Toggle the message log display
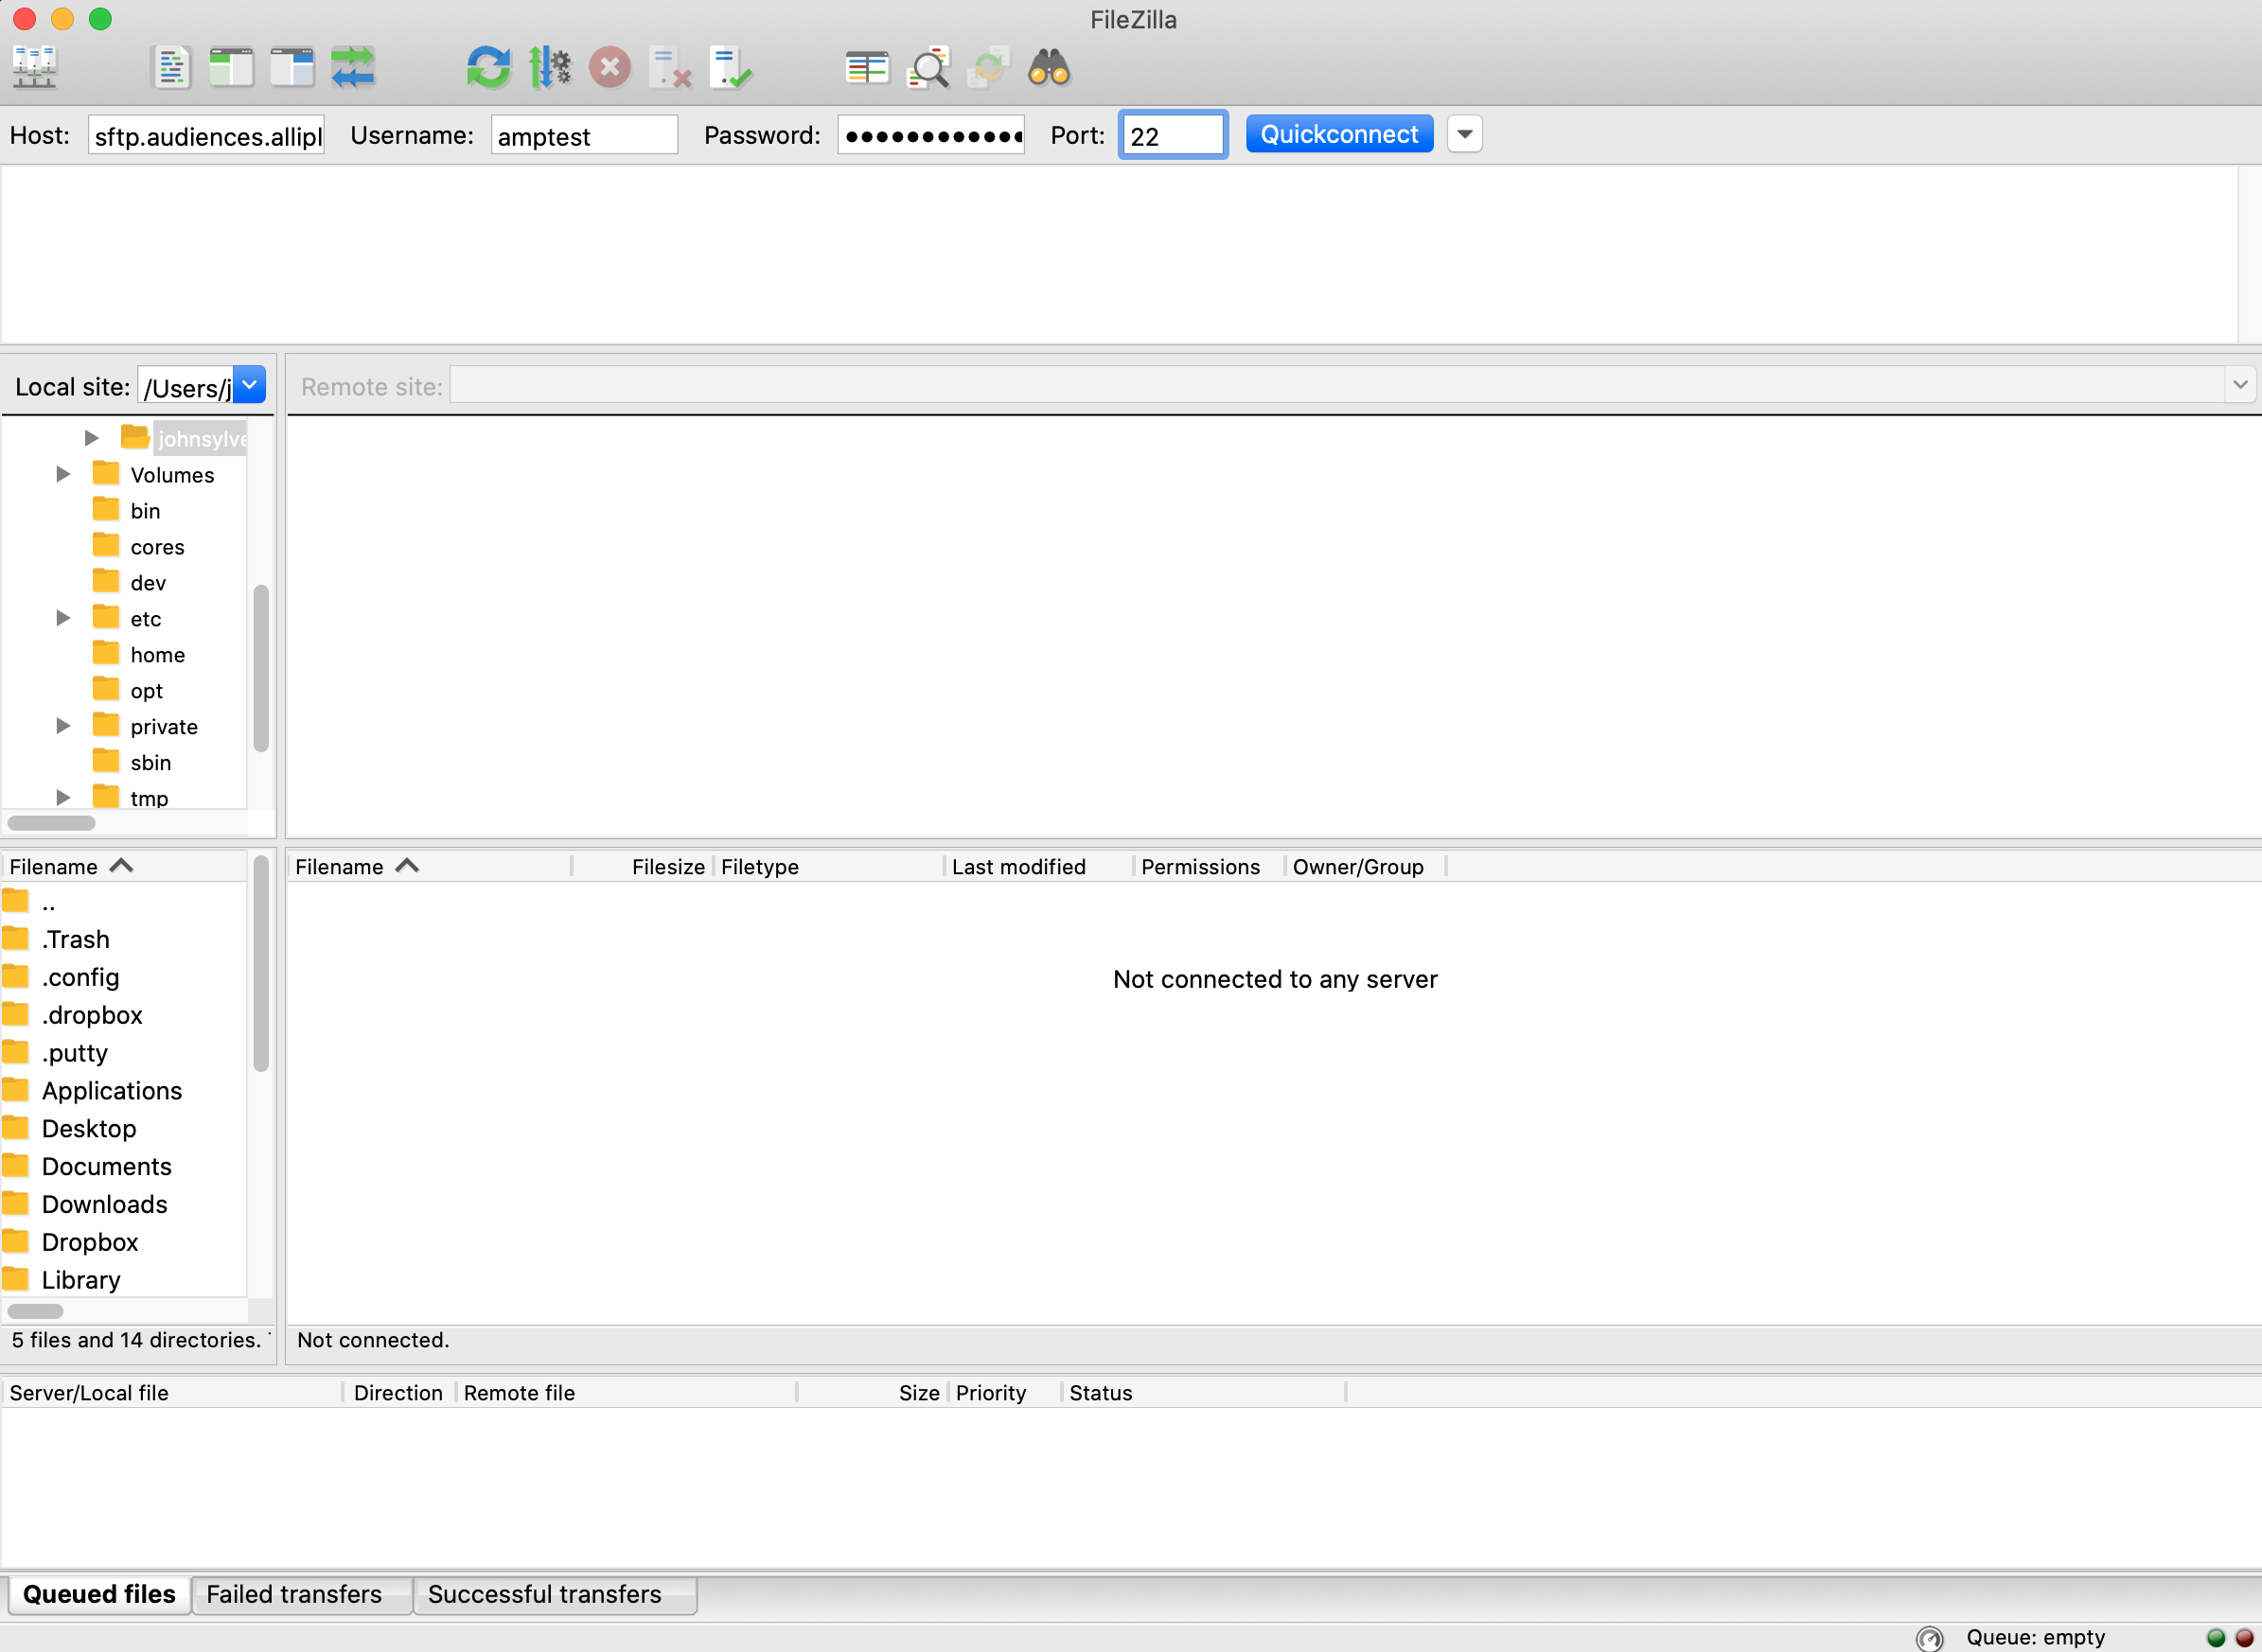 coord(171,67)
